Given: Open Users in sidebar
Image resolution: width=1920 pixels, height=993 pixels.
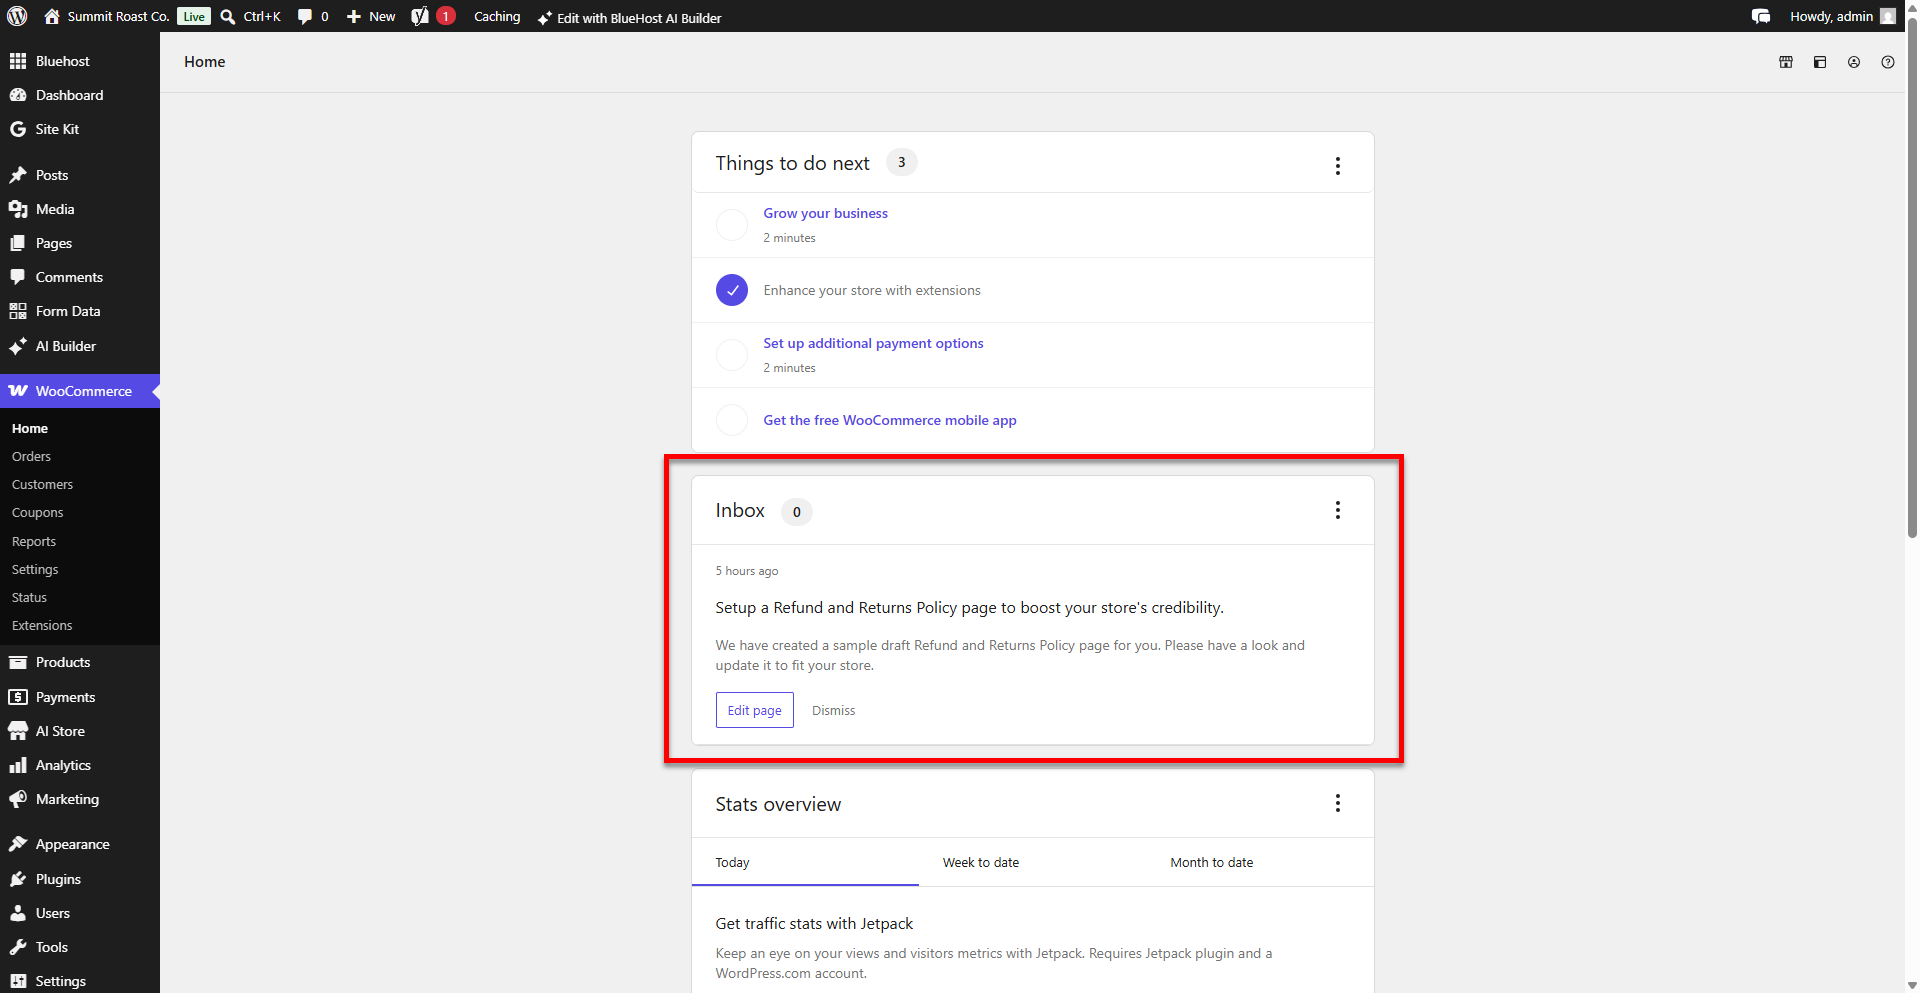Looking at the screenshot, I should [80, 913].
